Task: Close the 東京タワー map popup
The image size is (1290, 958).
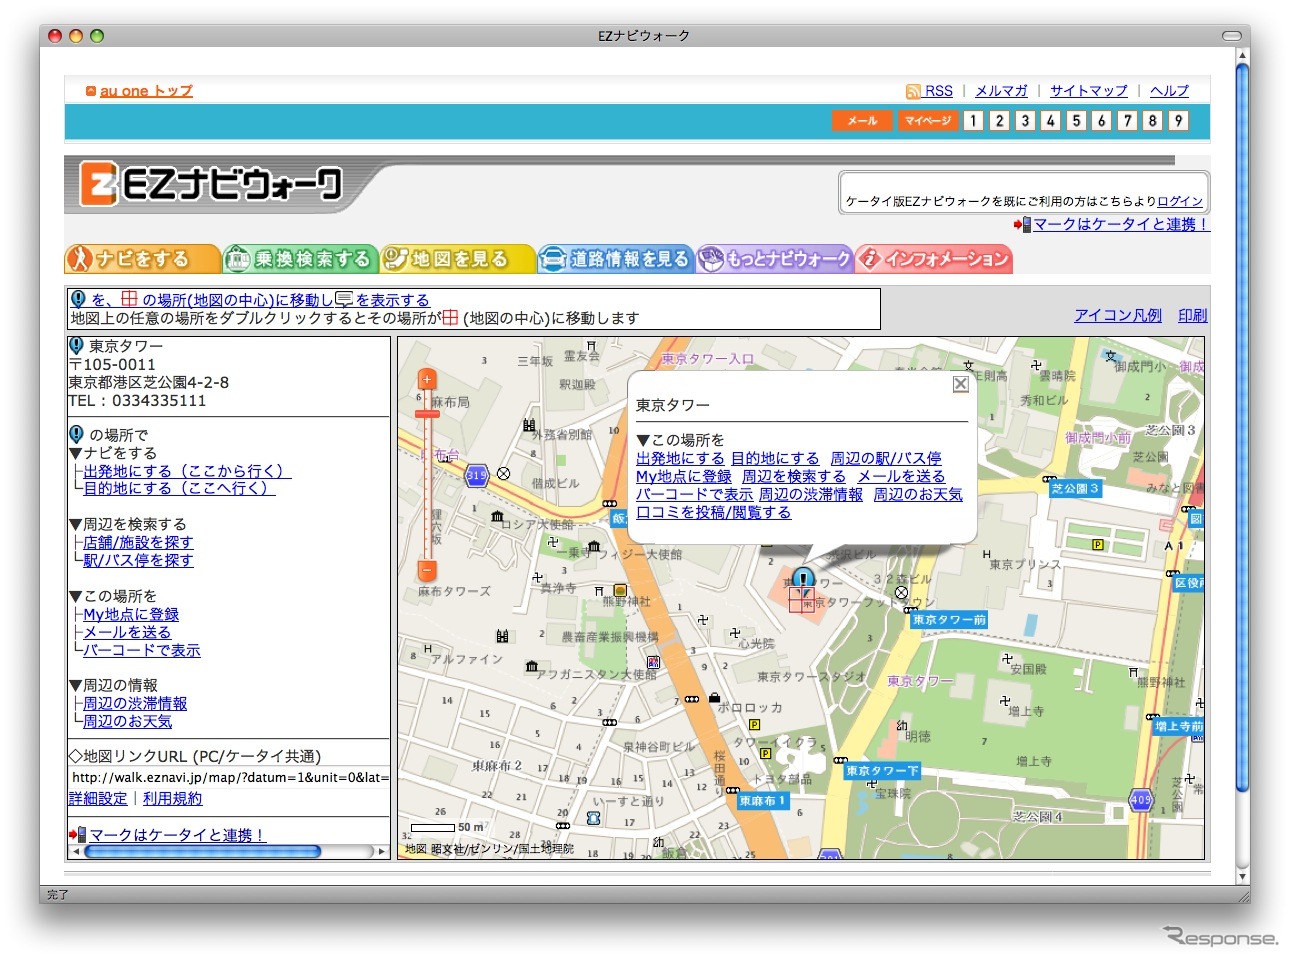Action: [960, 384]
